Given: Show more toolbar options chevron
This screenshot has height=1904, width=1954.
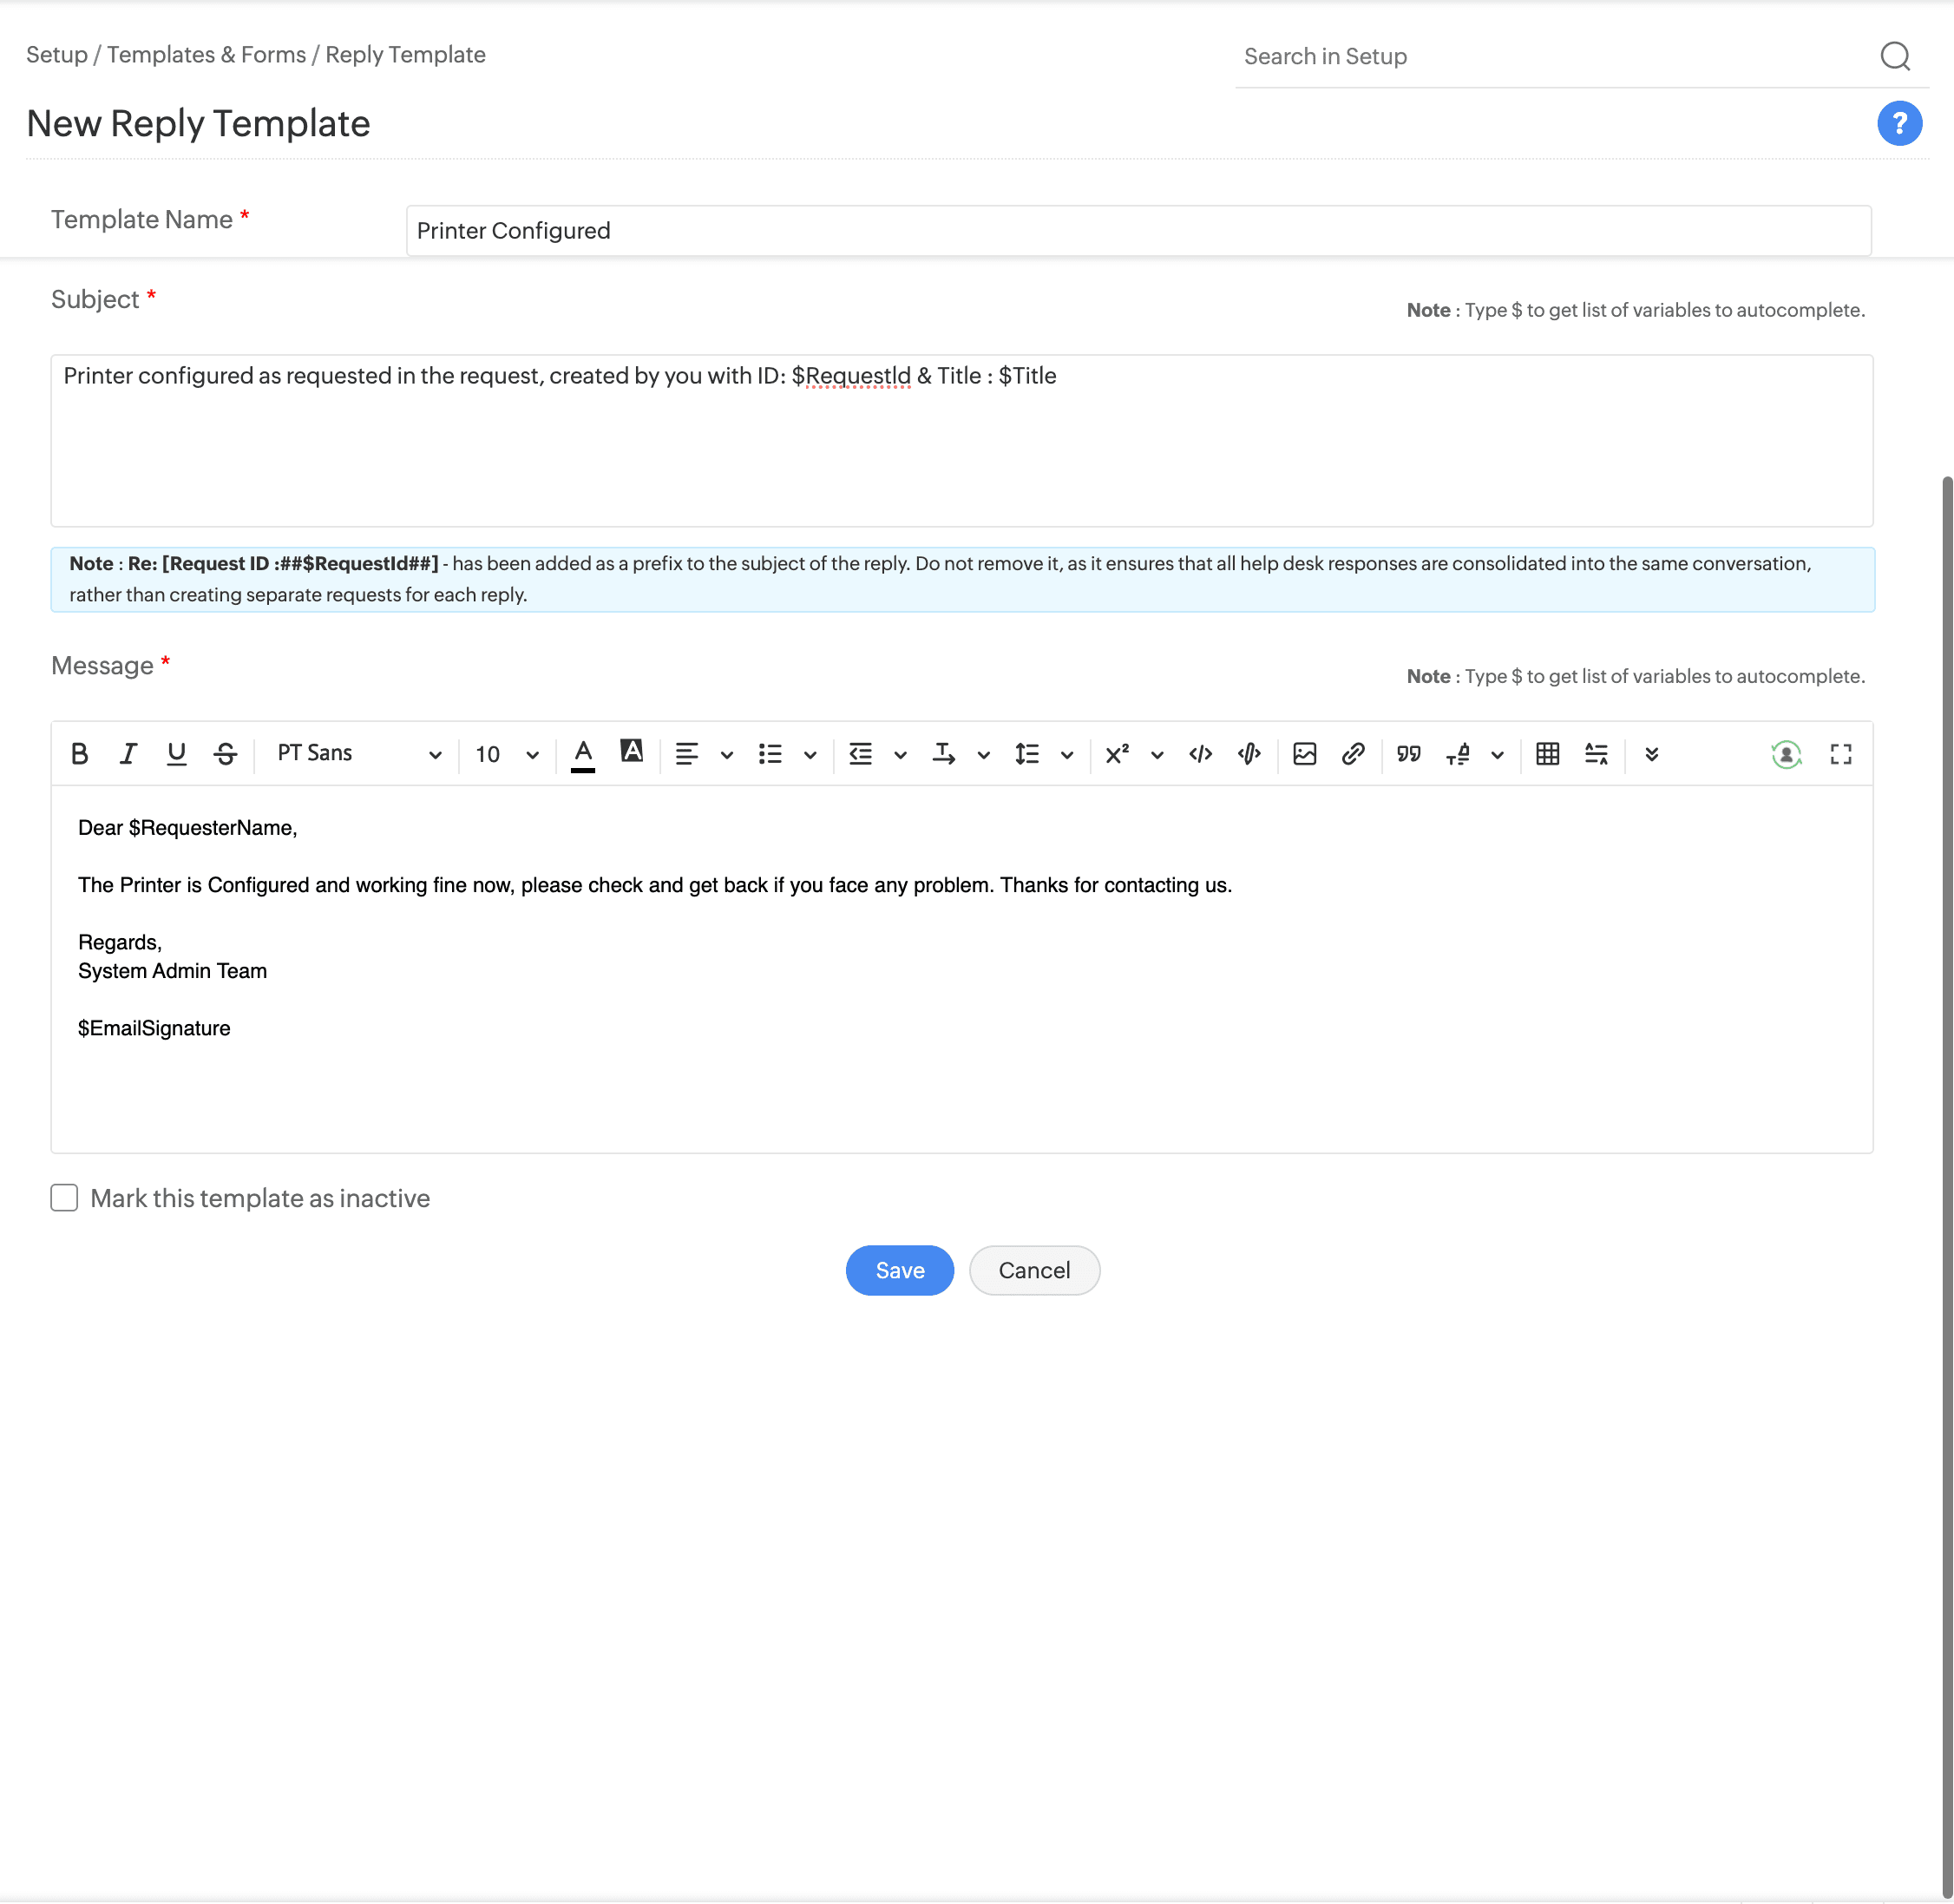Looking at the screenshot, I should (1651, 754).
